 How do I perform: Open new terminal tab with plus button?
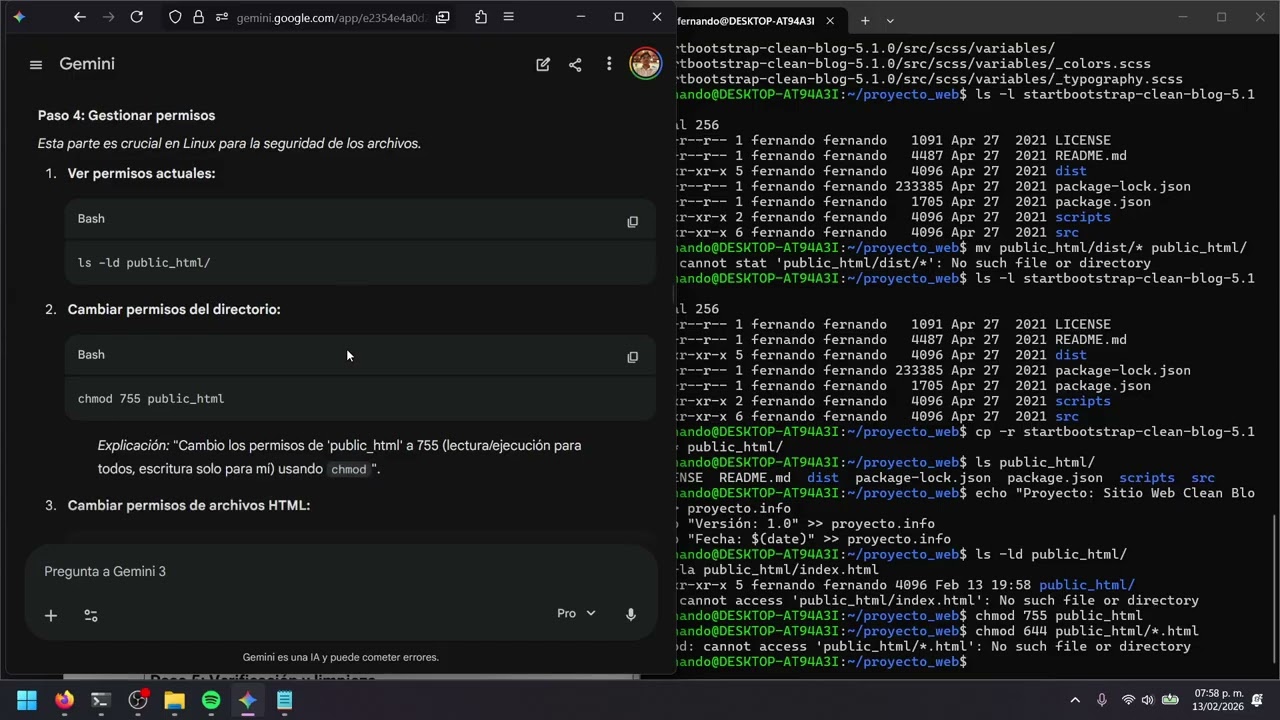point(865,20)
